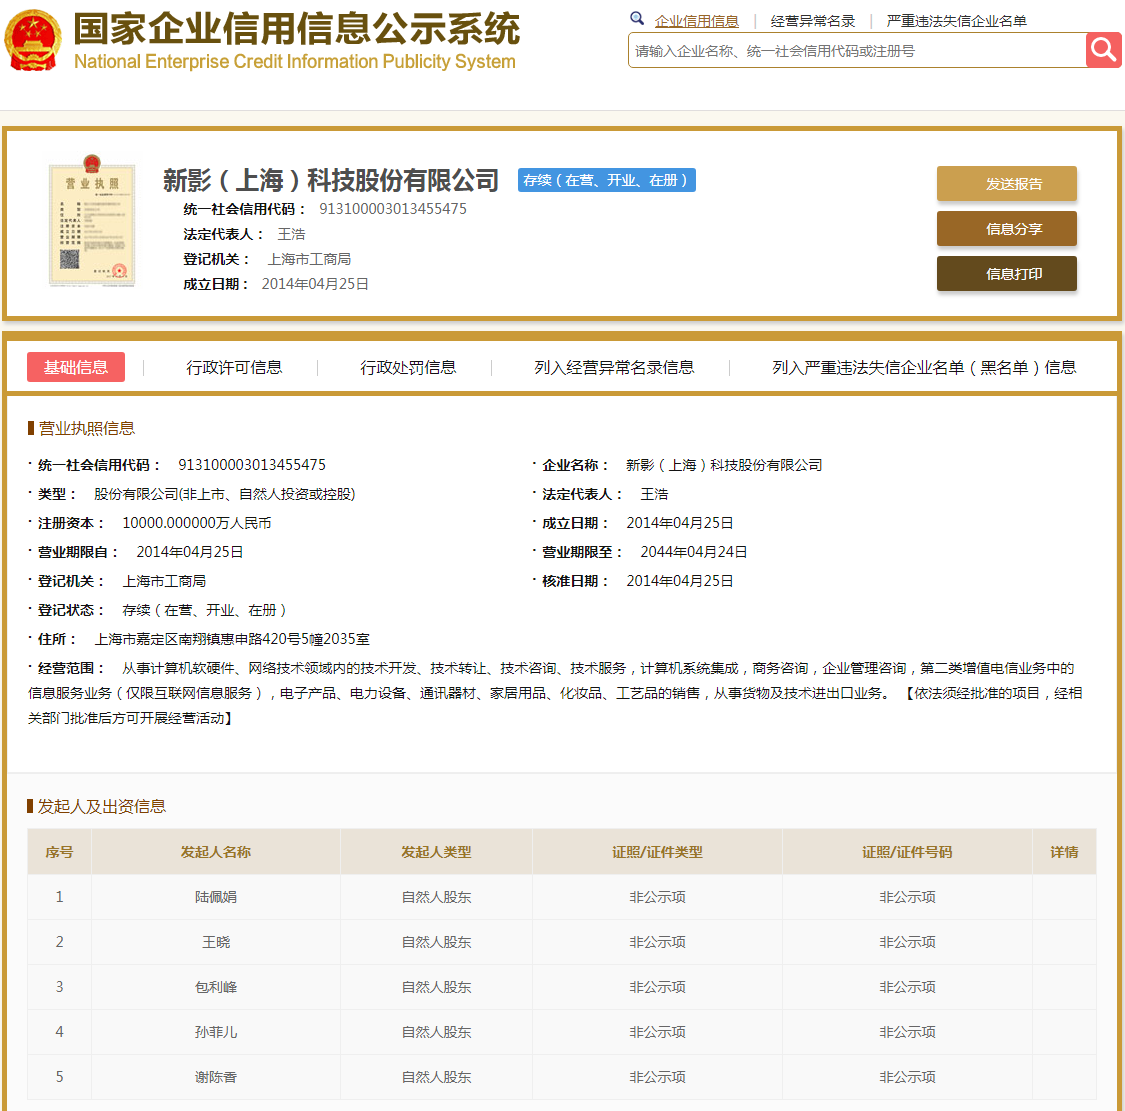Click the red search button beside the input box
Screen dimensions: 1125x1111
(x=1103, y=49)
